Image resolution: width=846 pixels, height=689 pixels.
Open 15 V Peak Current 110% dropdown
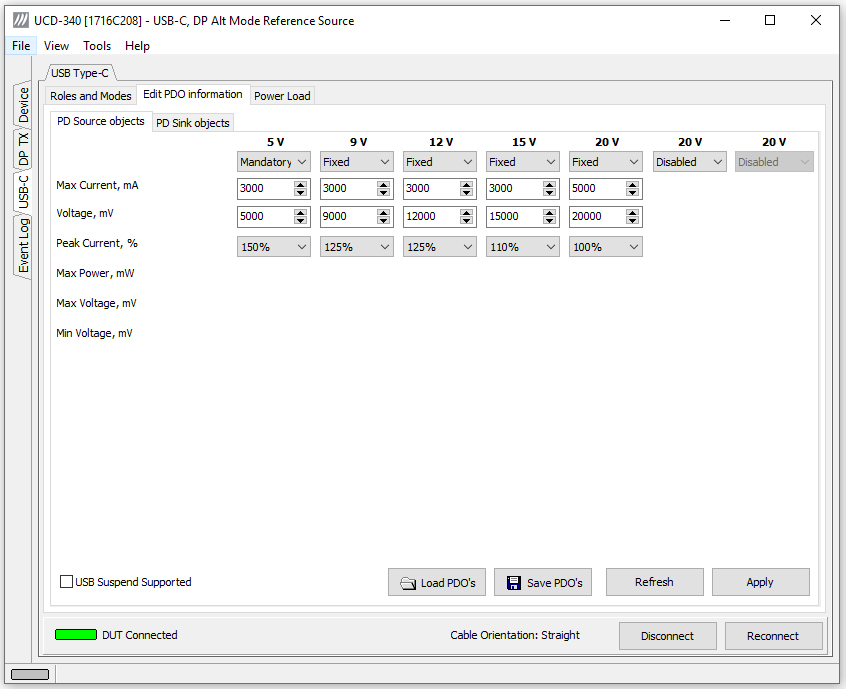[x=522, y=247]
